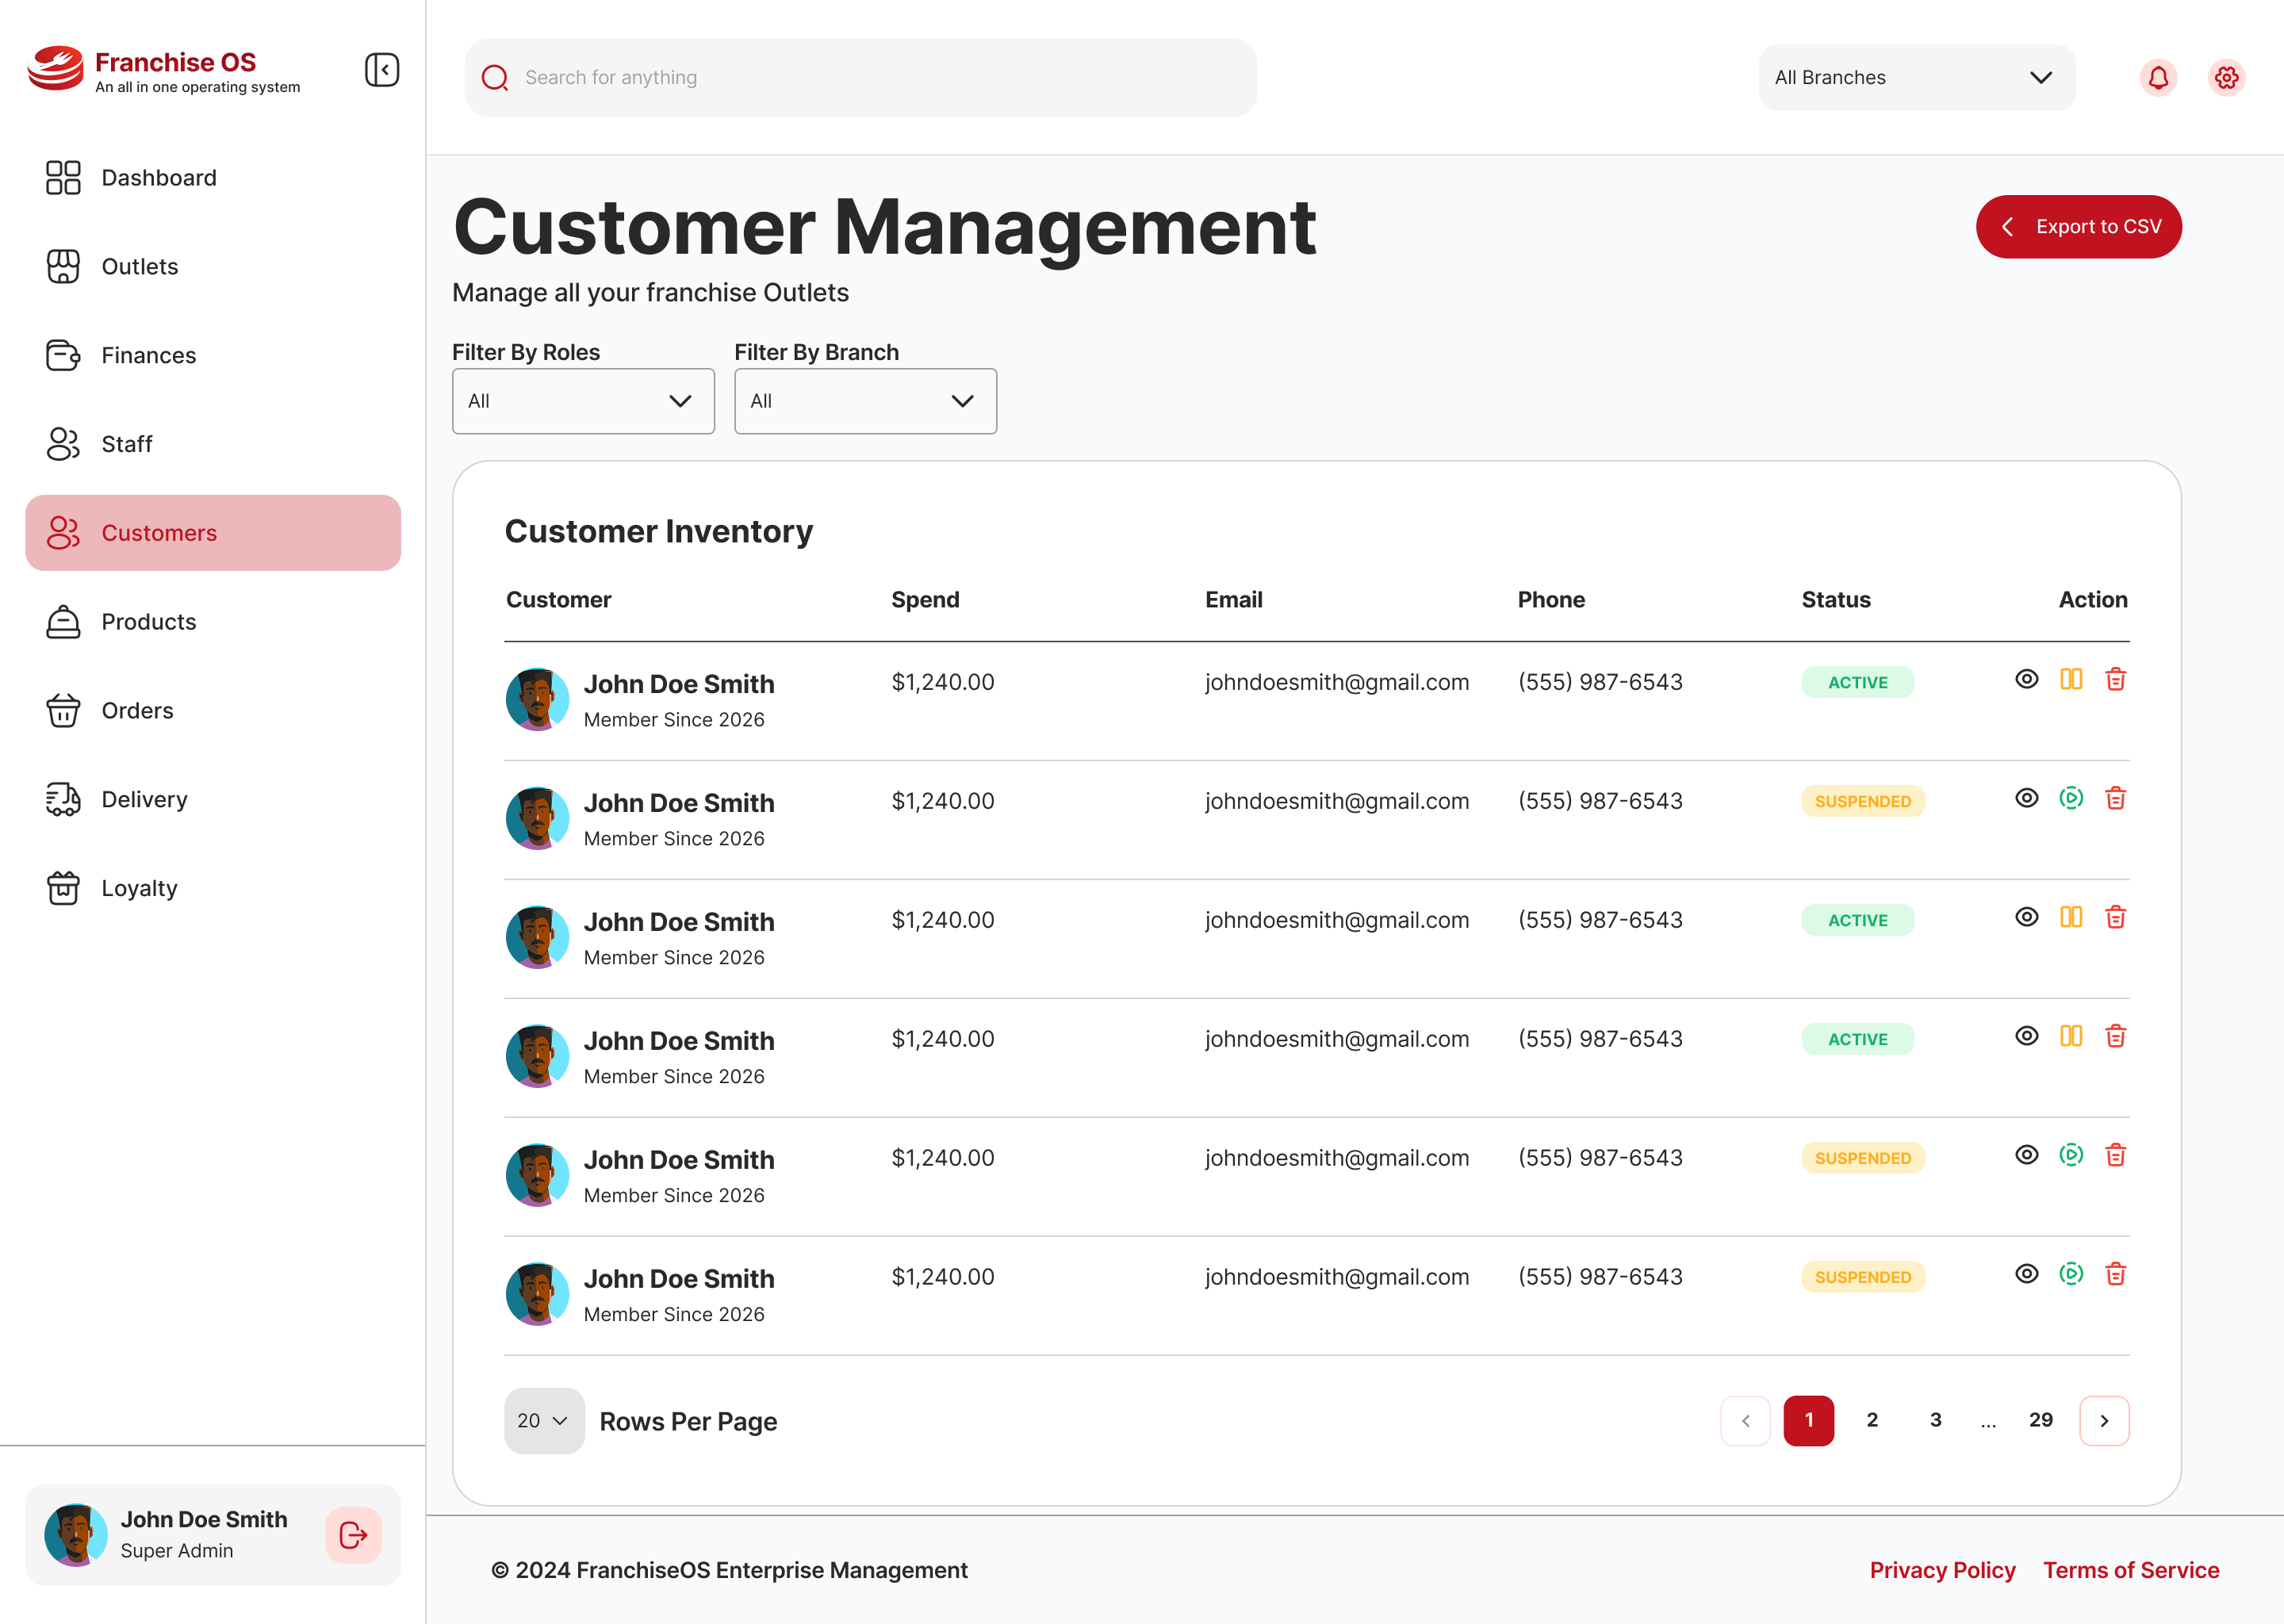Open the Privacy Policy link
2284x1624 pixels.
(1943, 1570)
